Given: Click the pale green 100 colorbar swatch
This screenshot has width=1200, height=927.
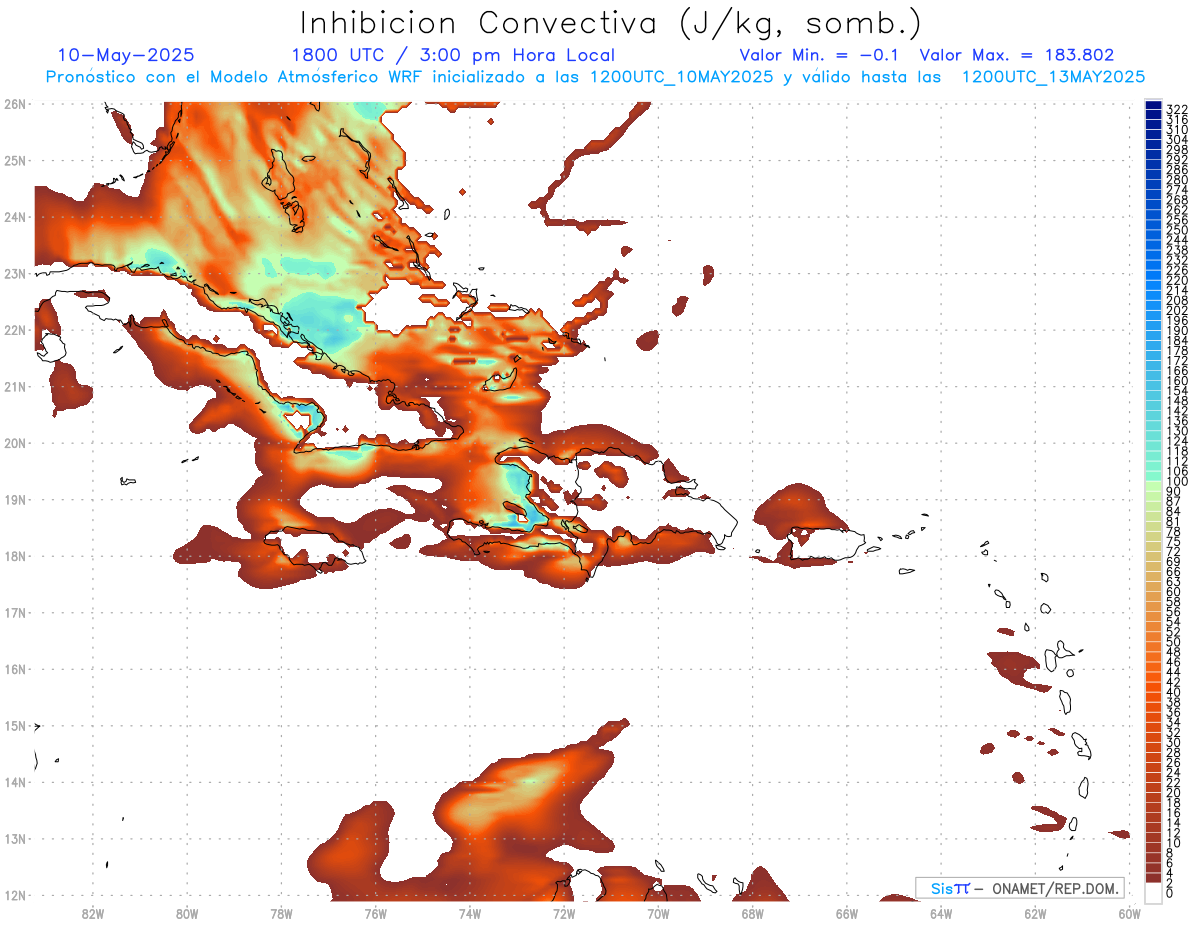Looking at the screenshot, I should click(x=1154, y=484).
